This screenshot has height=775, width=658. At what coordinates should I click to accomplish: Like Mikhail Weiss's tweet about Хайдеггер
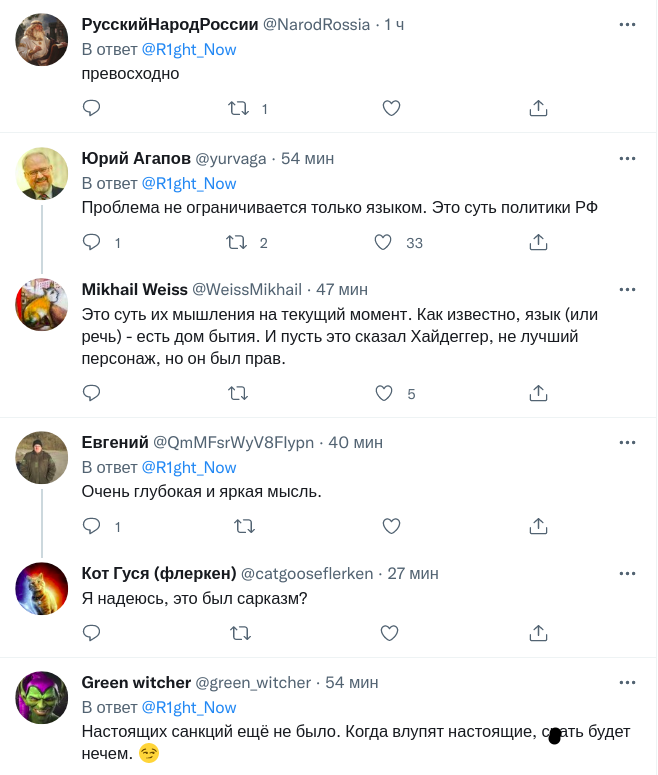coord(383,393)
